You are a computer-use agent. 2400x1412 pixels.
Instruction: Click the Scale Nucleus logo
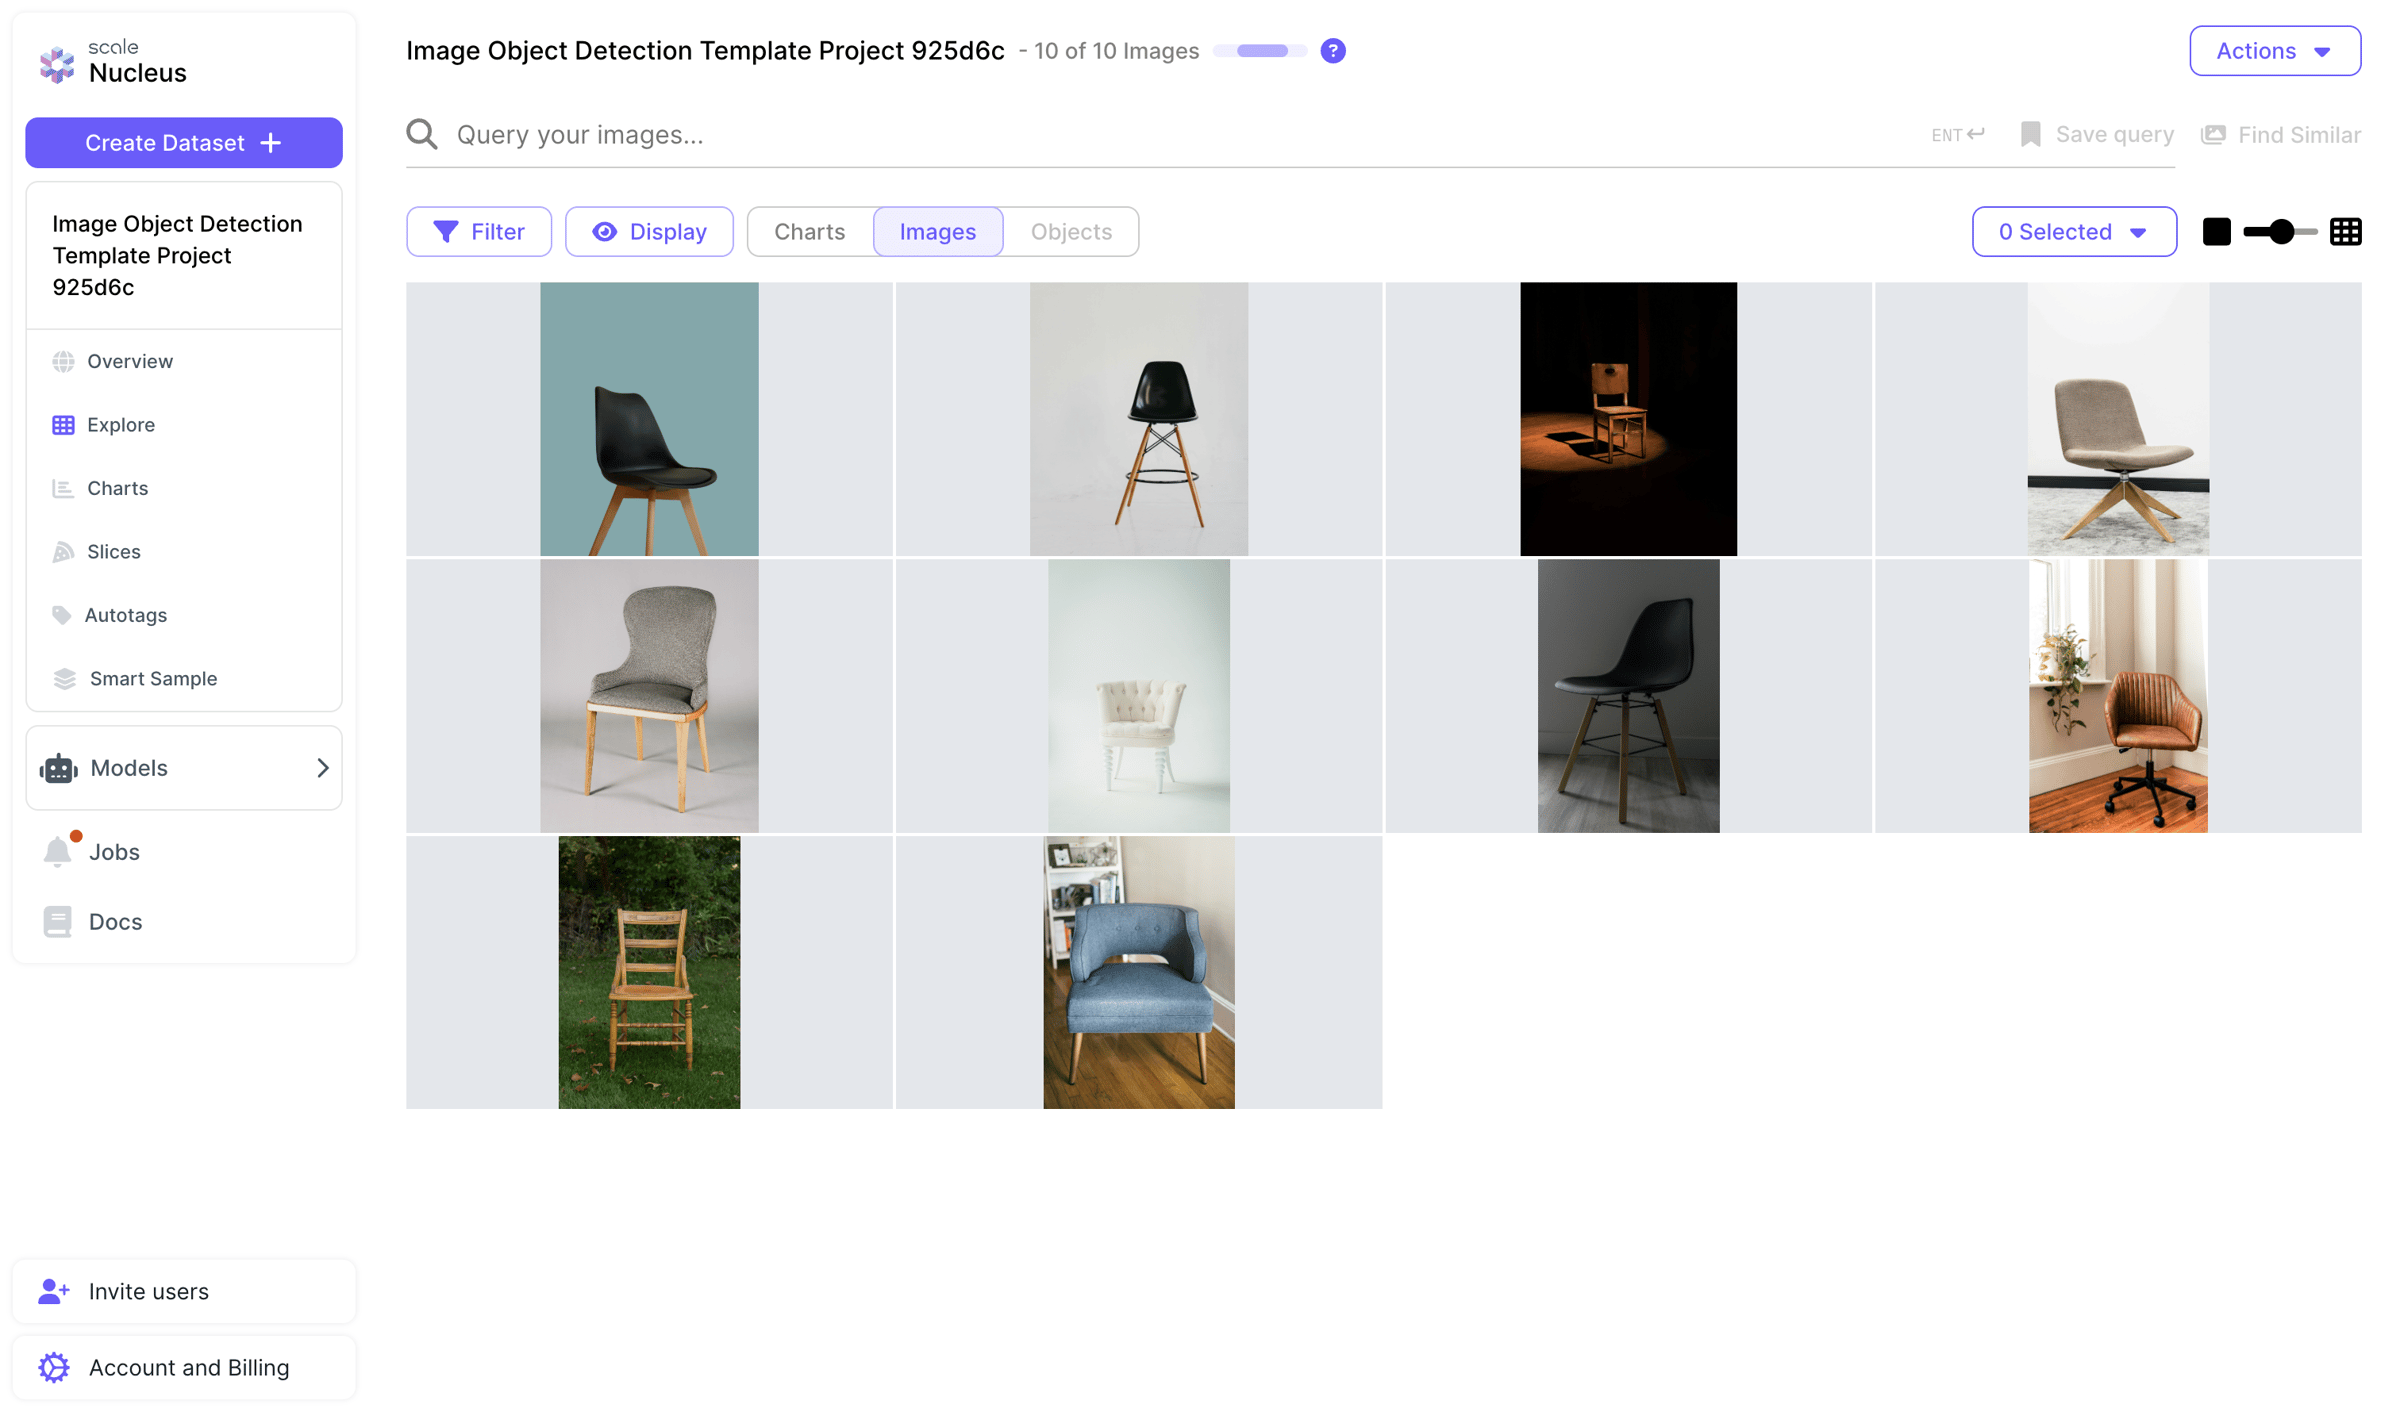pos(112,63)
